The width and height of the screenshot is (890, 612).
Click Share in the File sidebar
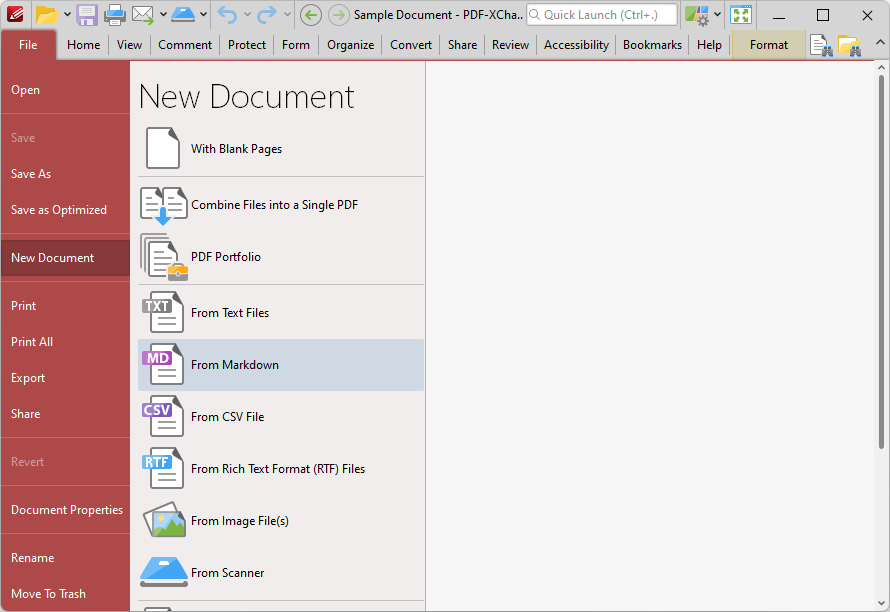65,414
